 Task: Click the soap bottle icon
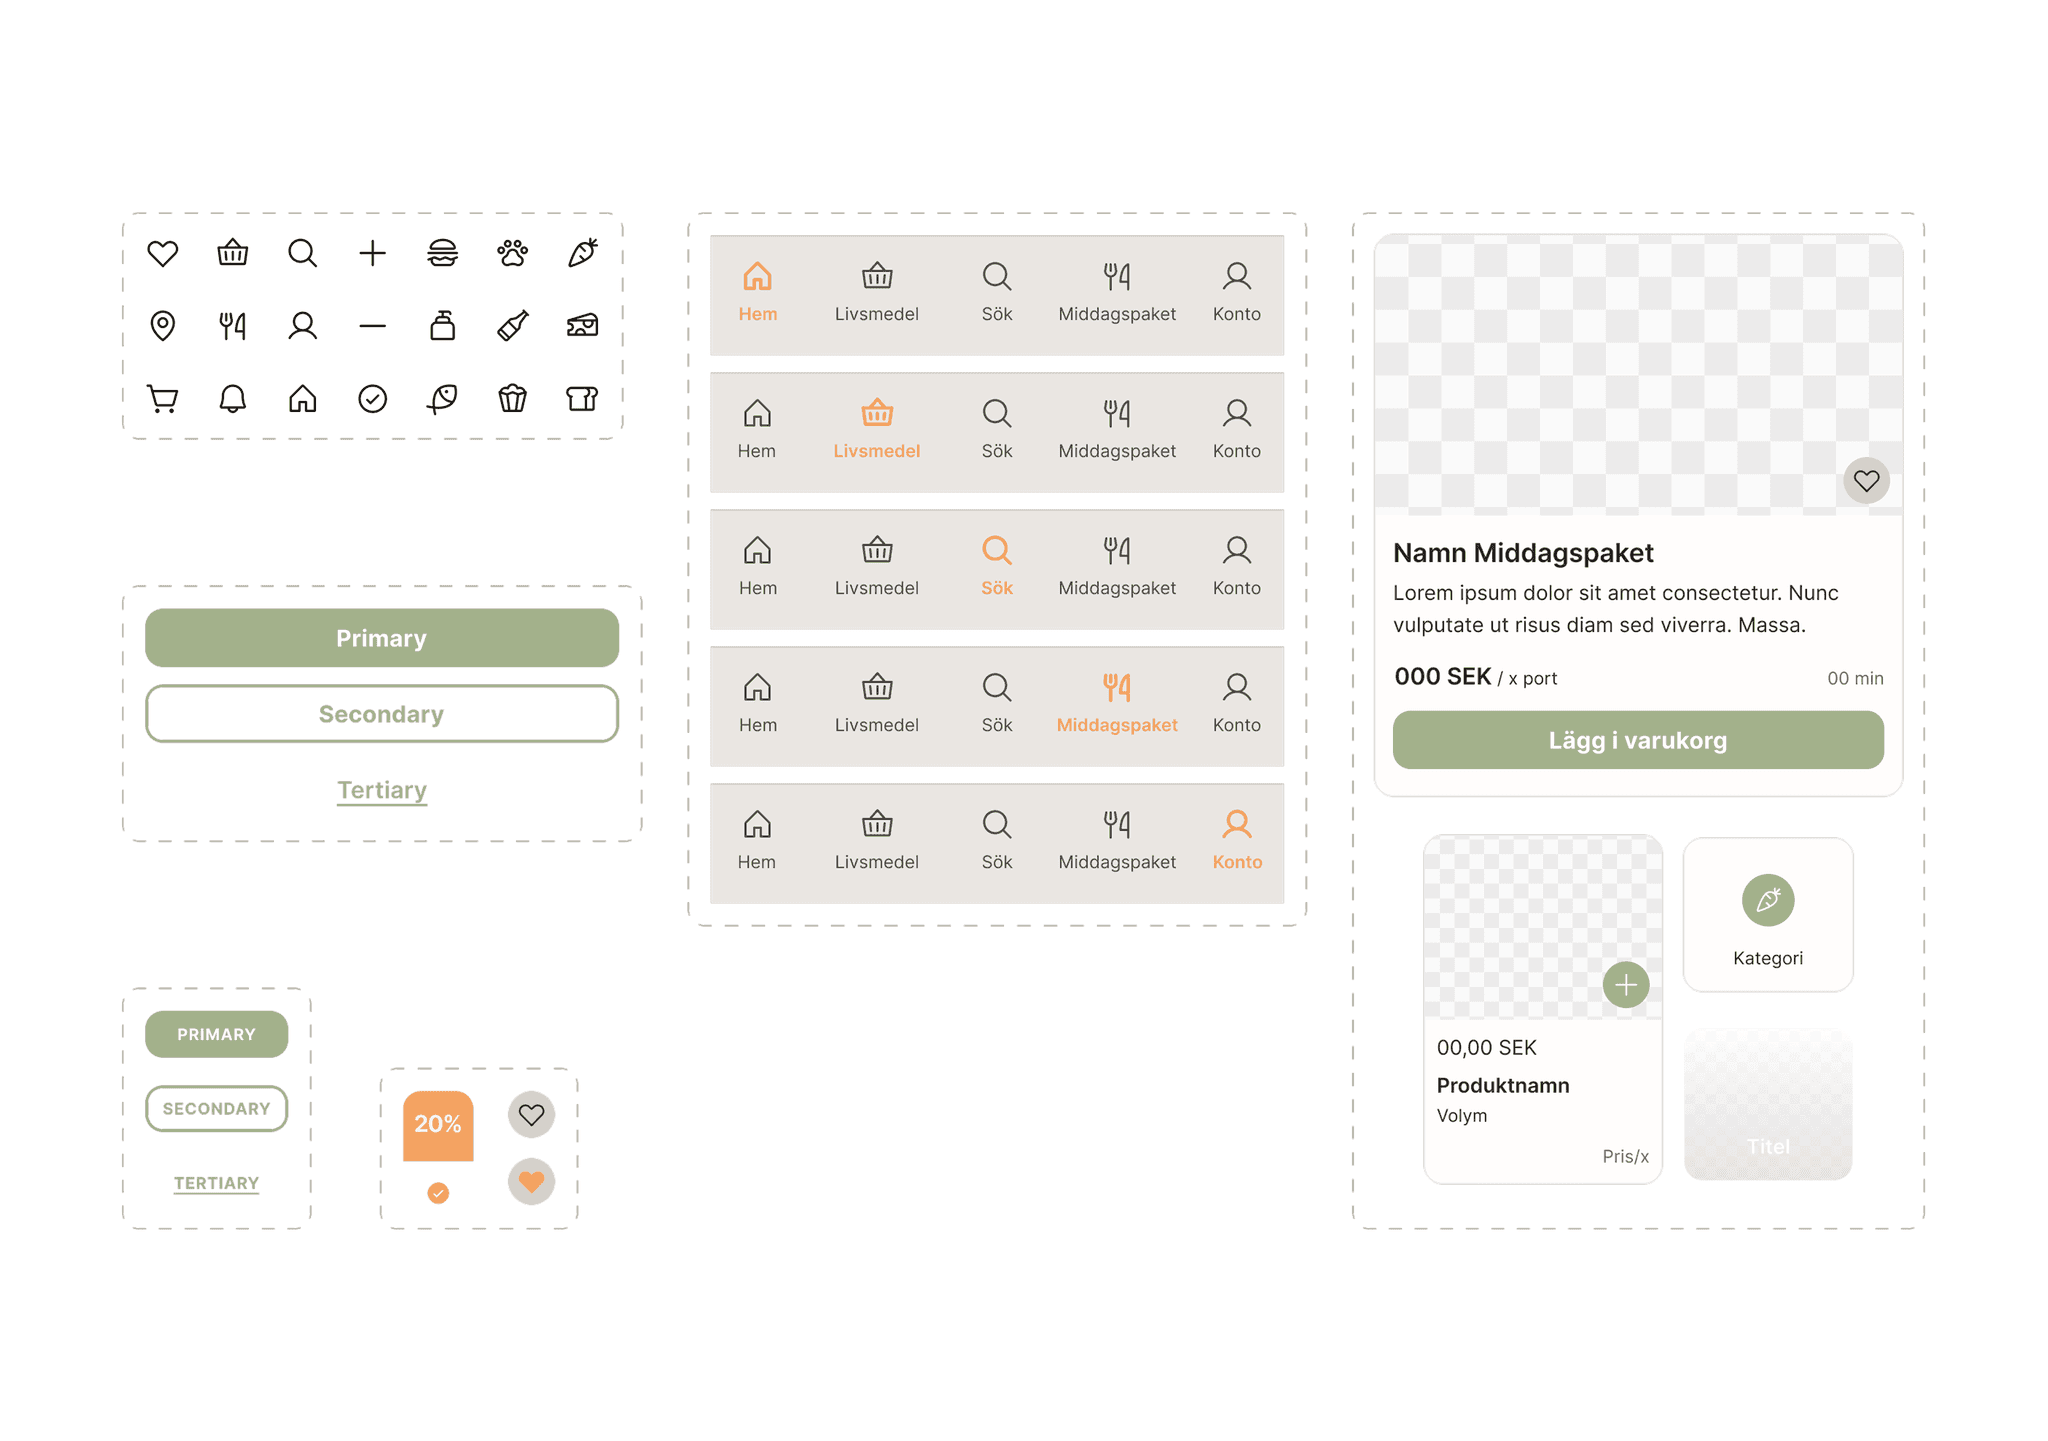point(442,326)
